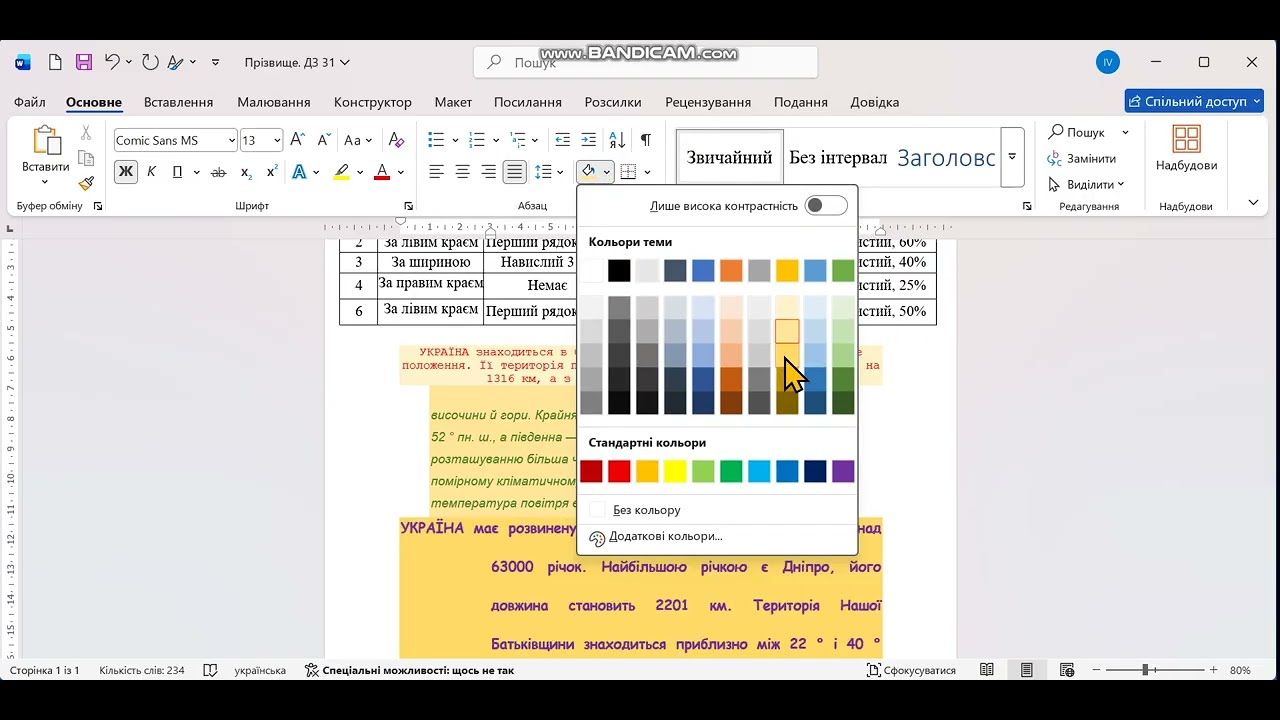Open the line spacing dropdown

(560, 172)
